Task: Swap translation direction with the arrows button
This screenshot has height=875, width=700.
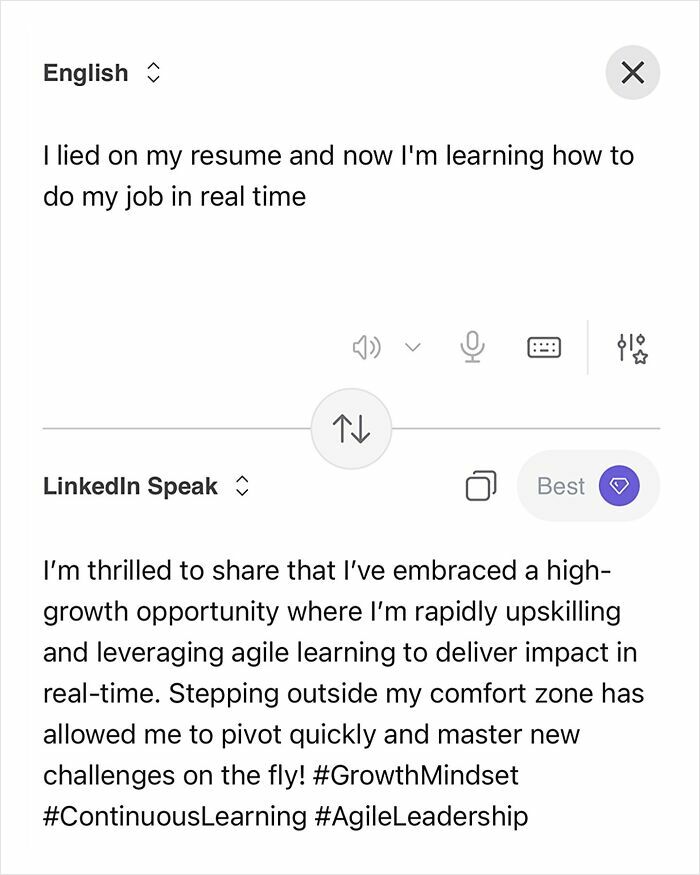Action: 351,426
